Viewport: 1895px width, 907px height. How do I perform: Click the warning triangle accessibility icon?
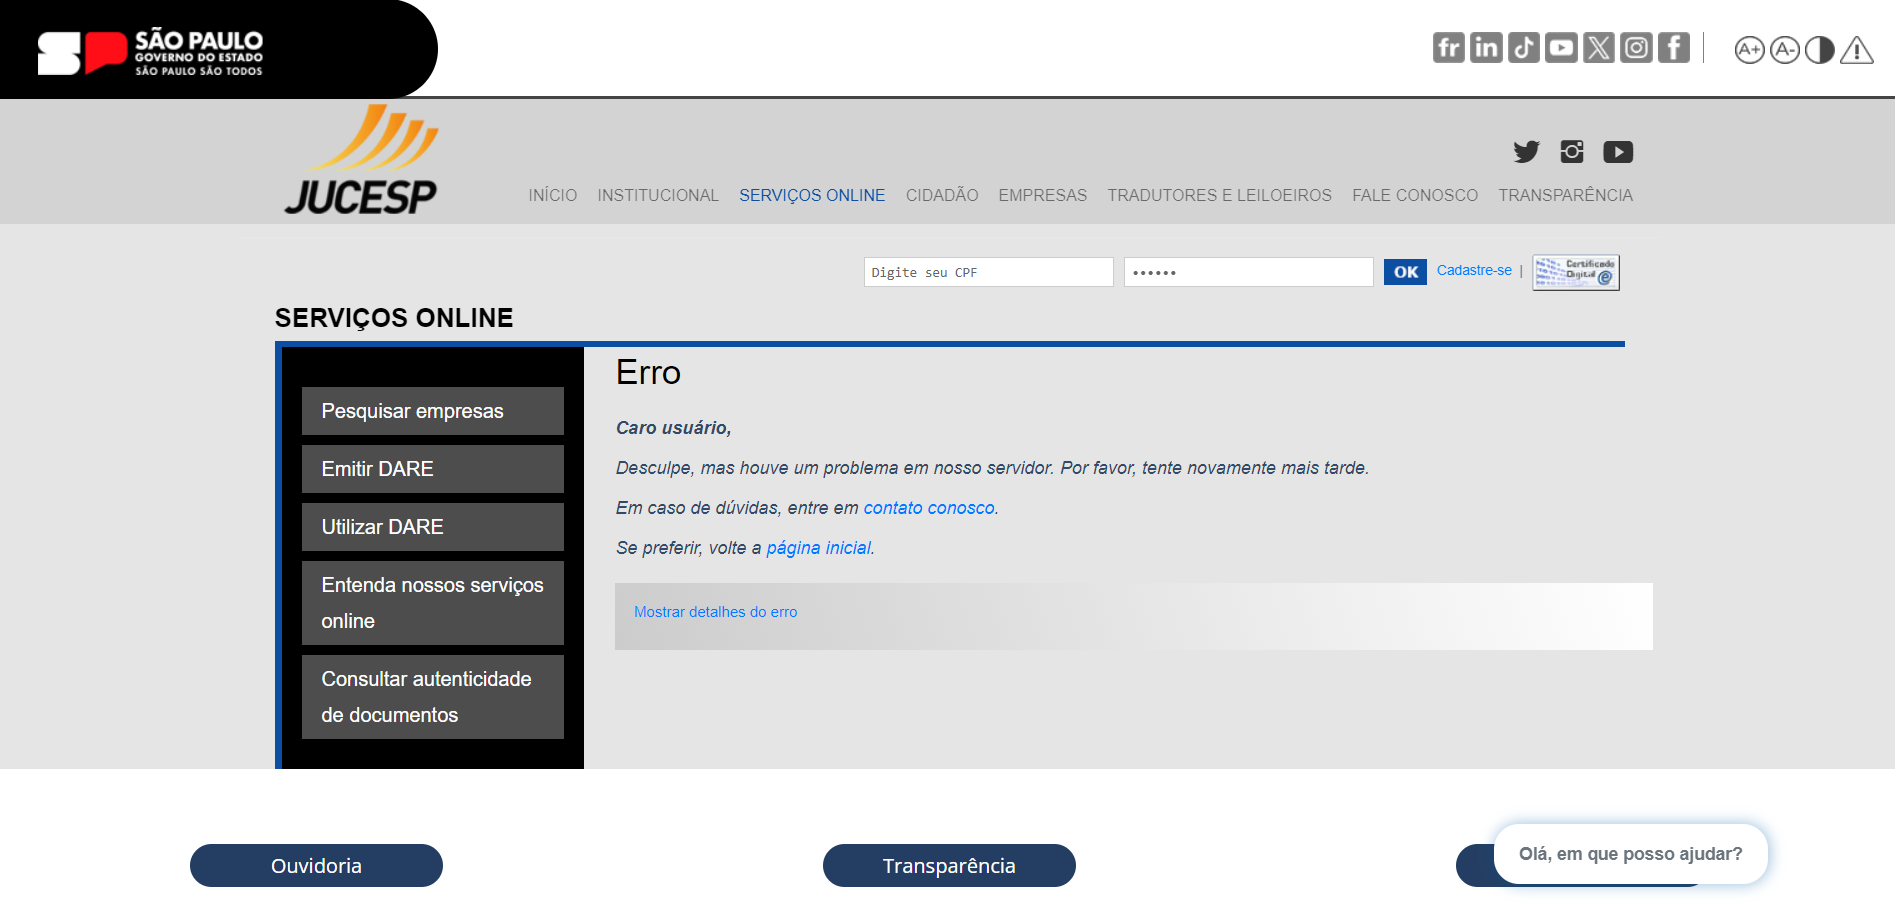point(1857,50)
